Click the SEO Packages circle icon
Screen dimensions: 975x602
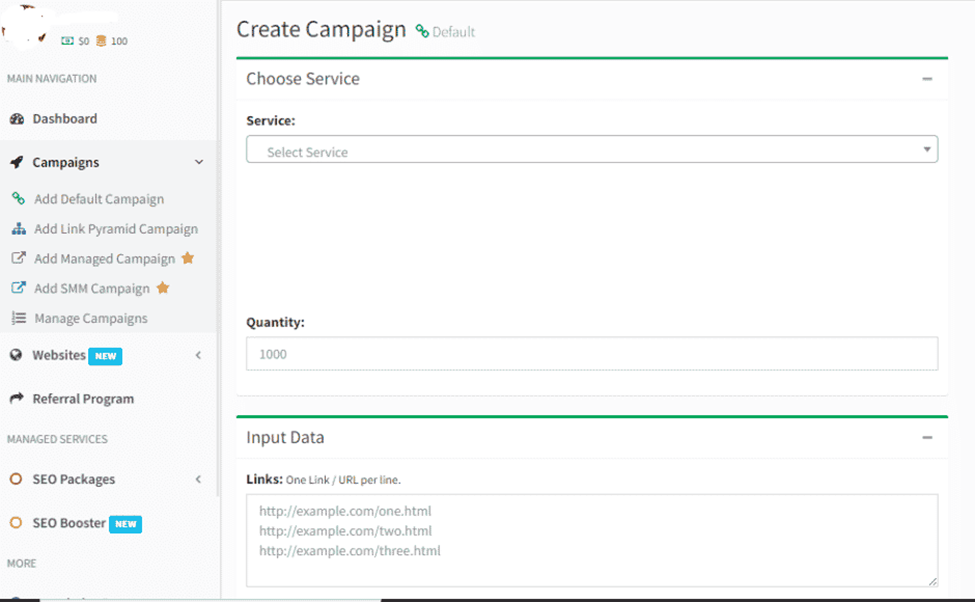16,479
